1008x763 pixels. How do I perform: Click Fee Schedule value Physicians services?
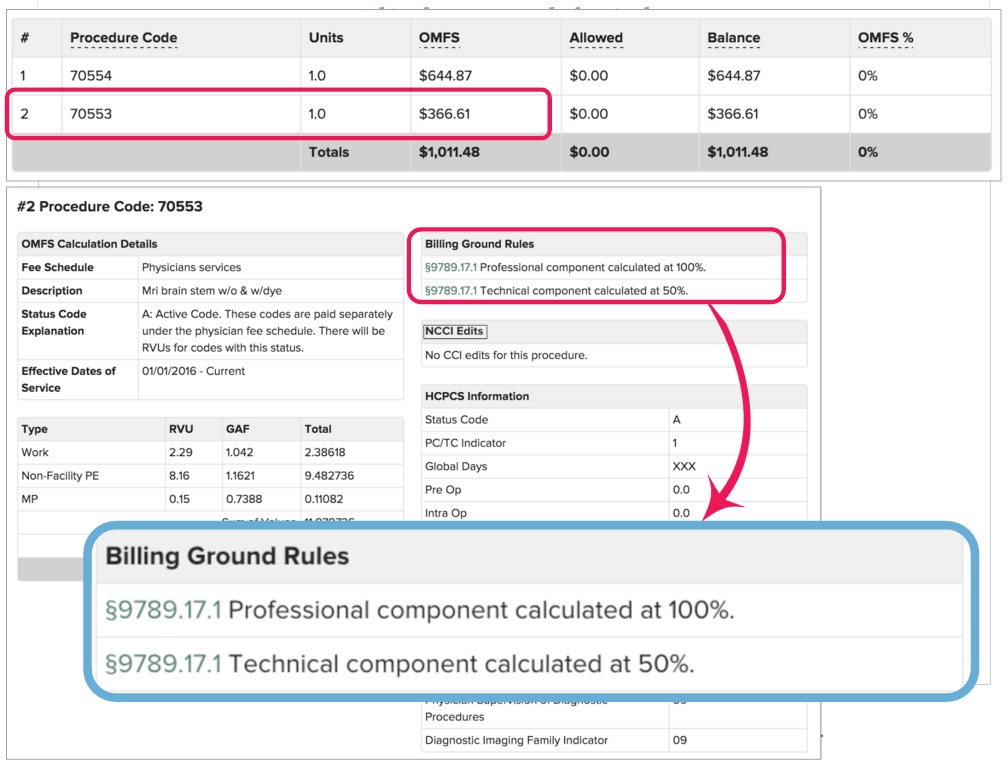coord(192,267)
